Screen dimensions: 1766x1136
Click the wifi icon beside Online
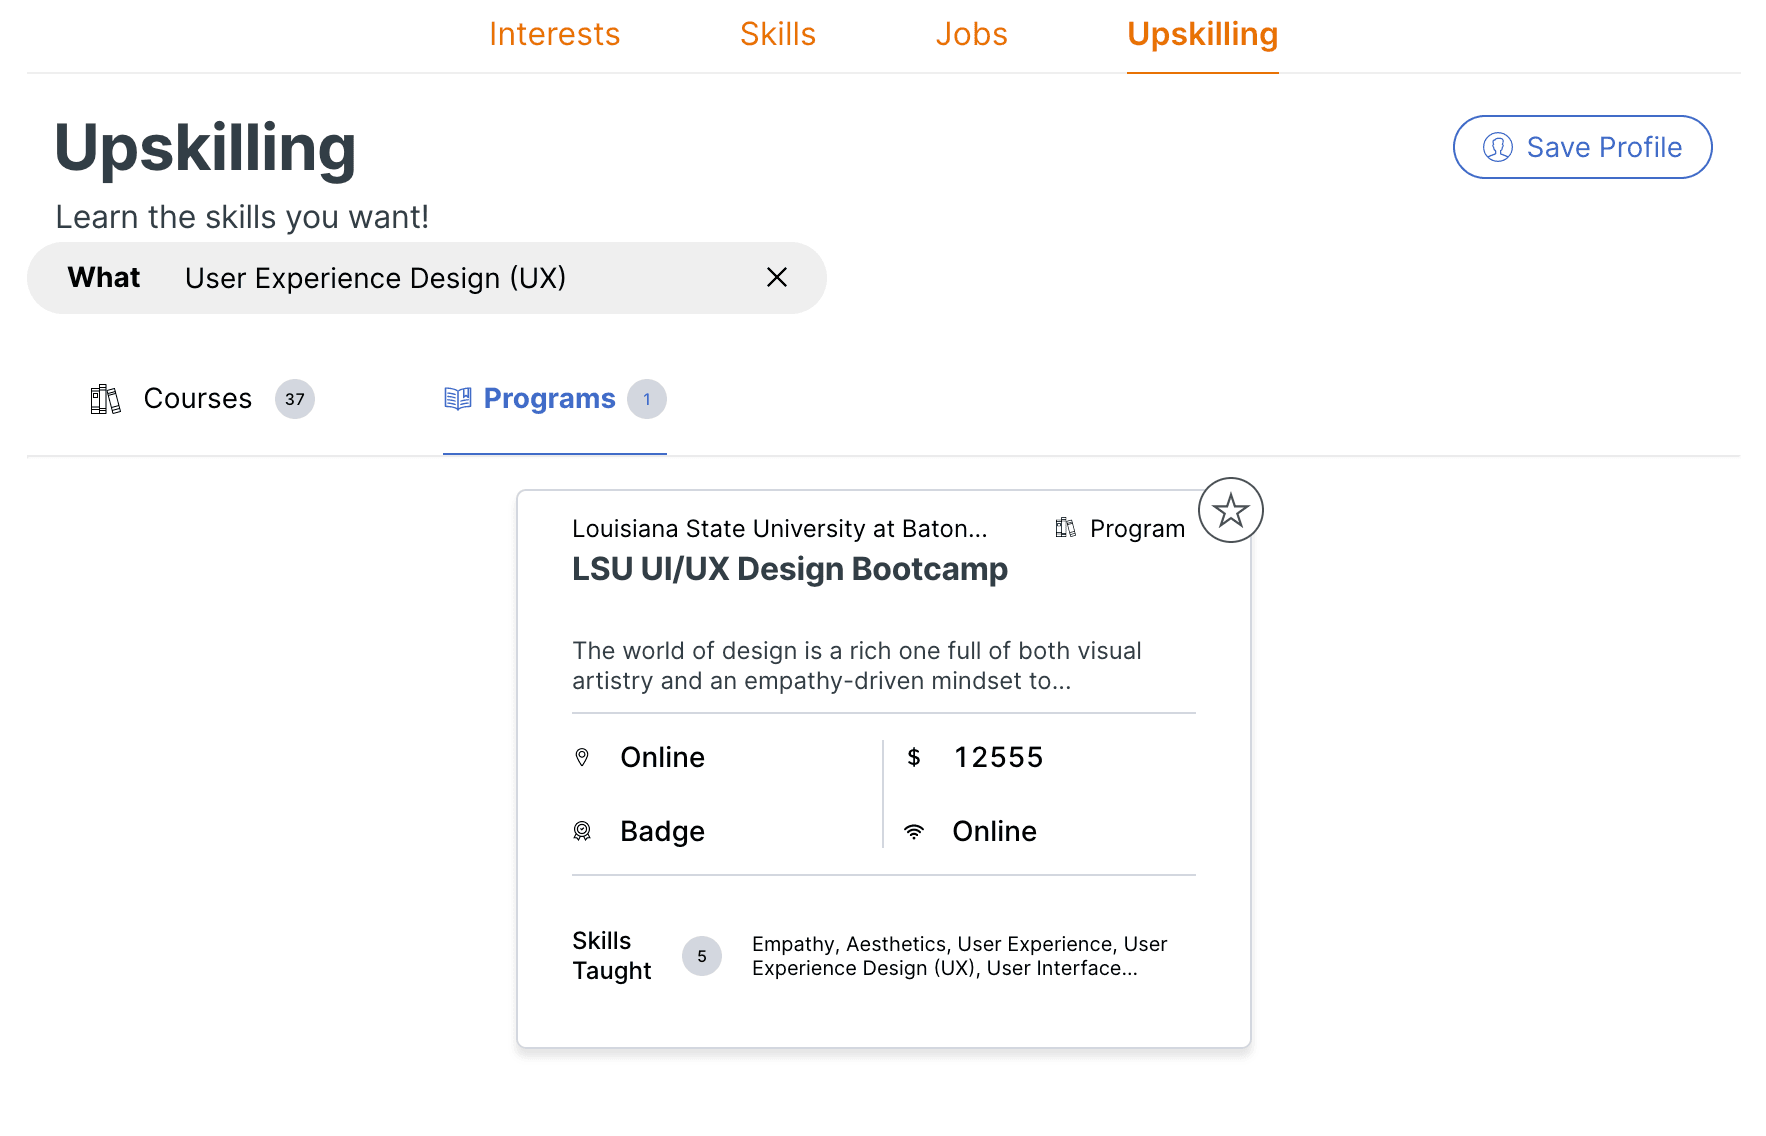point(914,831)
